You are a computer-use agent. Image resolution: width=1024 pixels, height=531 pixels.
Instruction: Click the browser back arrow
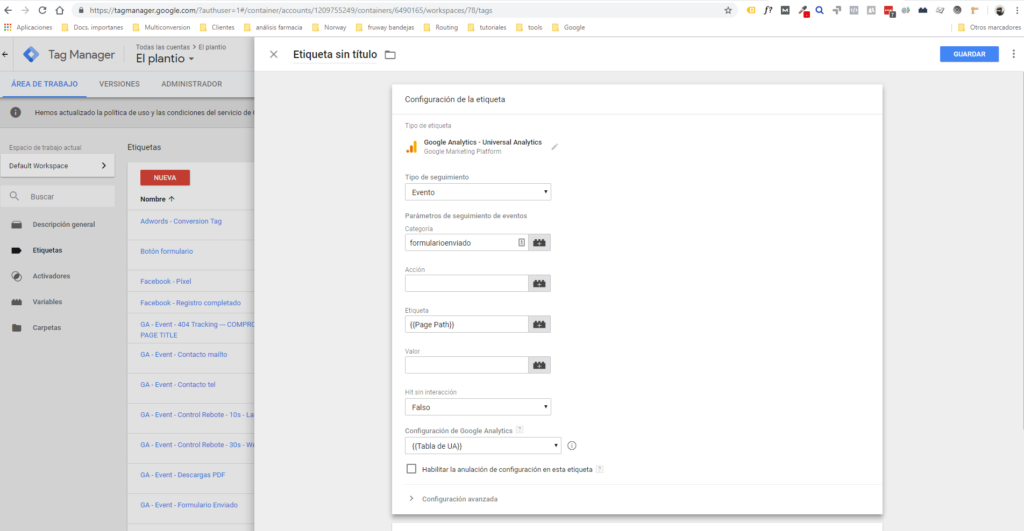point(8,10)
